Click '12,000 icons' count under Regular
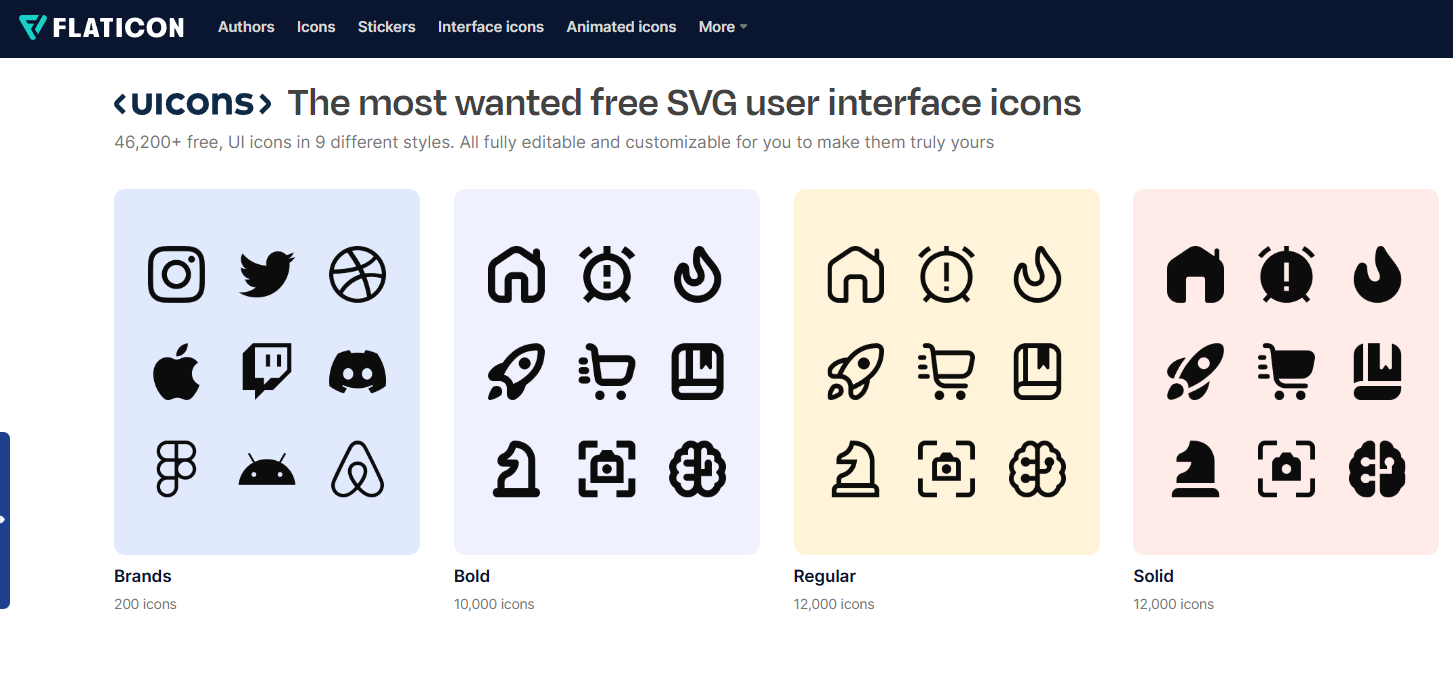 click(x=834, y=604)
